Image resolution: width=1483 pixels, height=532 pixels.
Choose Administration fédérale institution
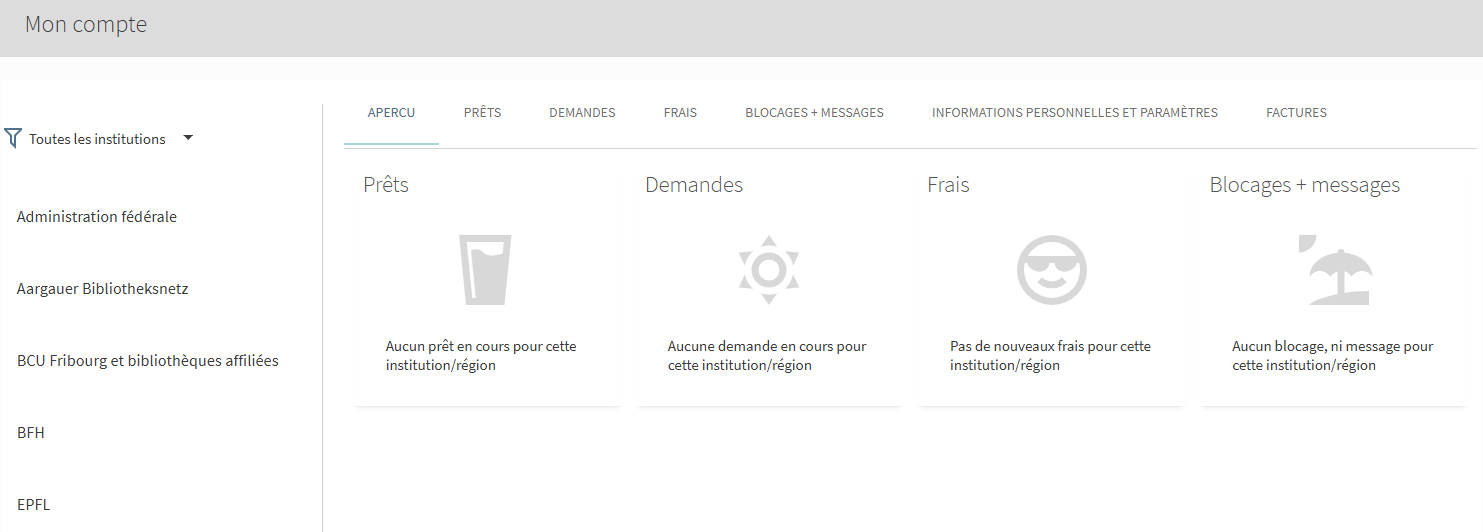97,217
